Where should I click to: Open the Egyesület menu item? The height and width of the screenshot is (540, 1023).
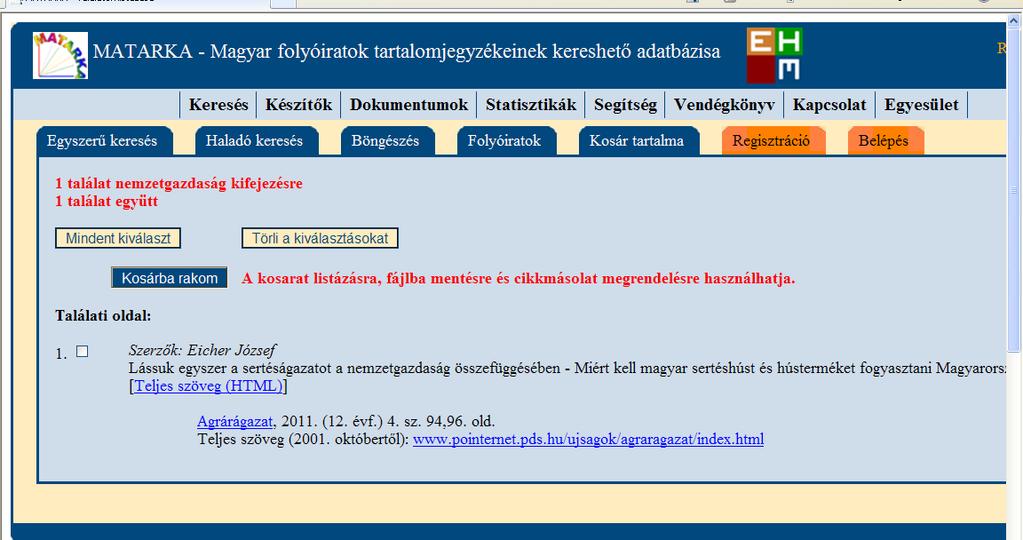click(921, 105)
